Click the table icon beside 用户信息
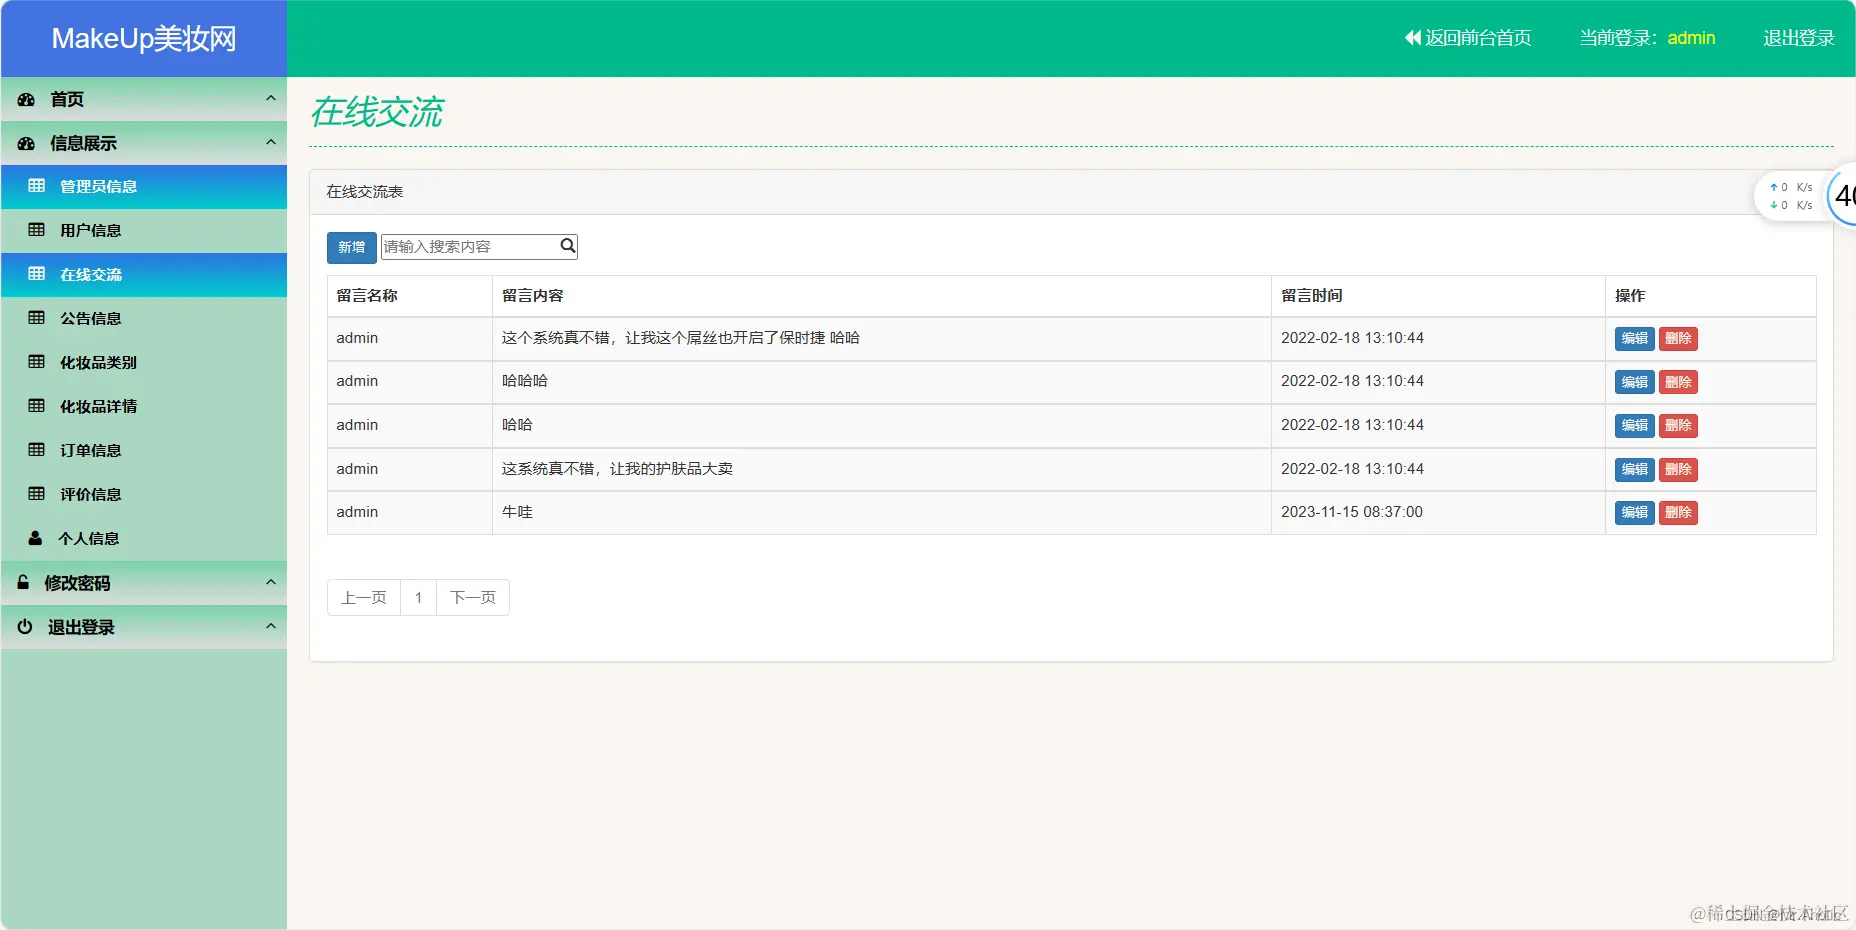 point(37,230)
